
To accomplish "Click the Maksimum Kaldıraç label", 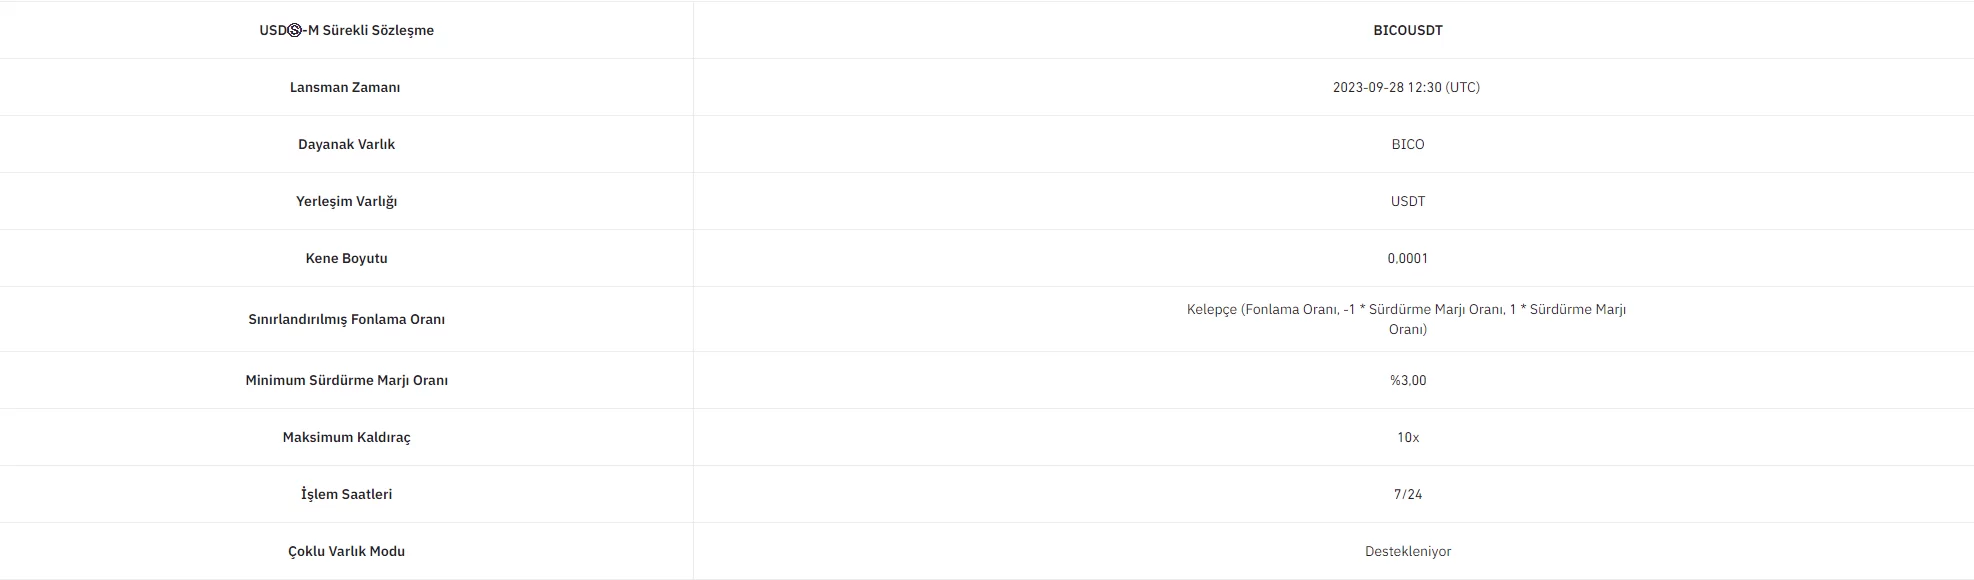I will 346,437.
